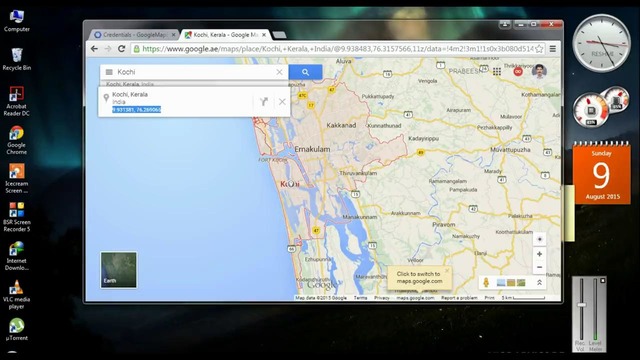Open the Google apps grid
Image resolution: width=640 pixels, height=360 pixels.
[x=497, y=72]
